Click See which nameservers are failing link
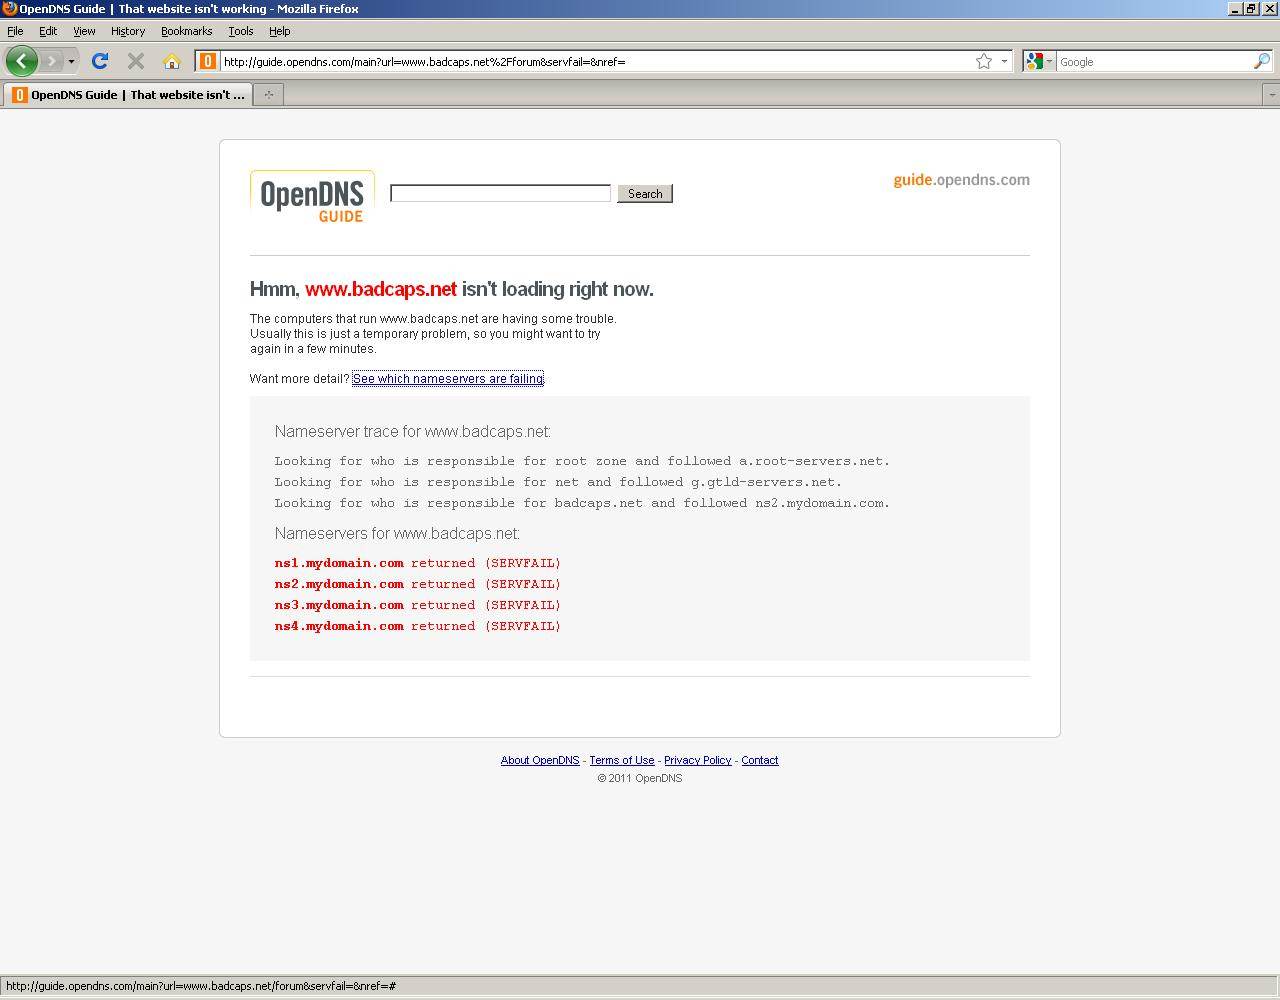1280x1000 pixels. click(x=448, y=379)
